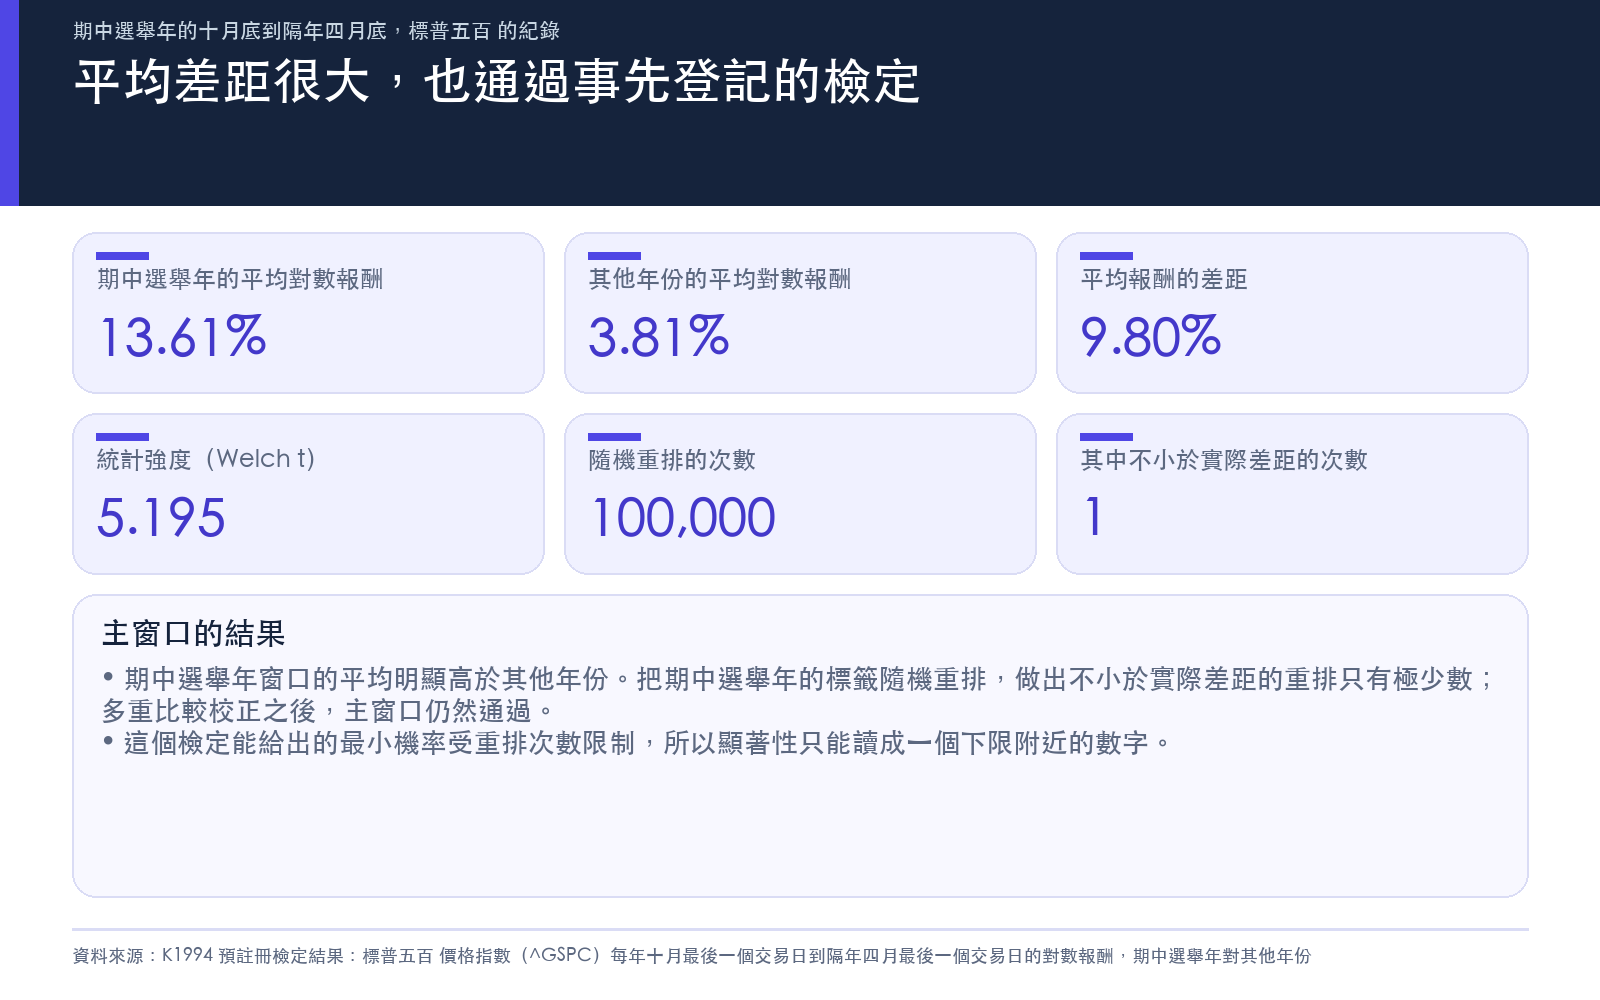Click the label 其中不小於實際差距的次數
Image resolution: width=1600 pixels, height=1000 pixels.
tap(1224, 459)
